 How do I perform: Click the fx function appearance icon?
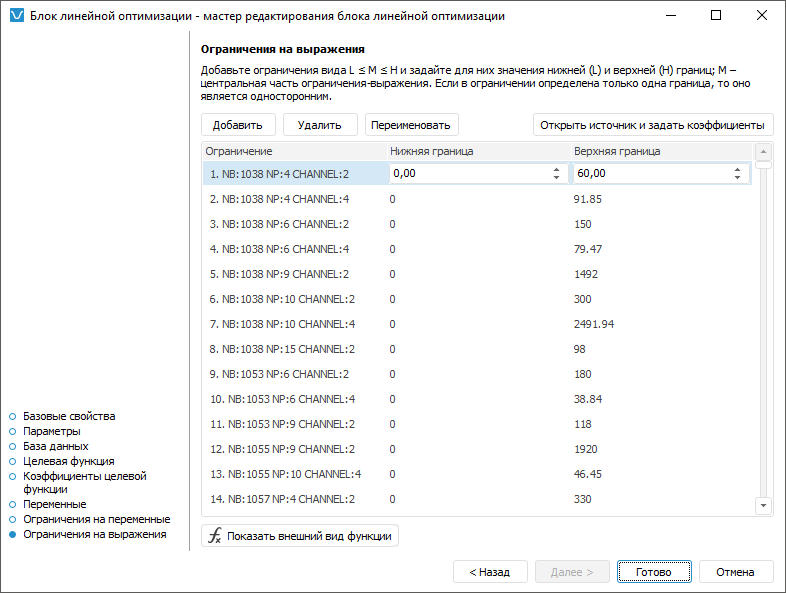point(214,536)
